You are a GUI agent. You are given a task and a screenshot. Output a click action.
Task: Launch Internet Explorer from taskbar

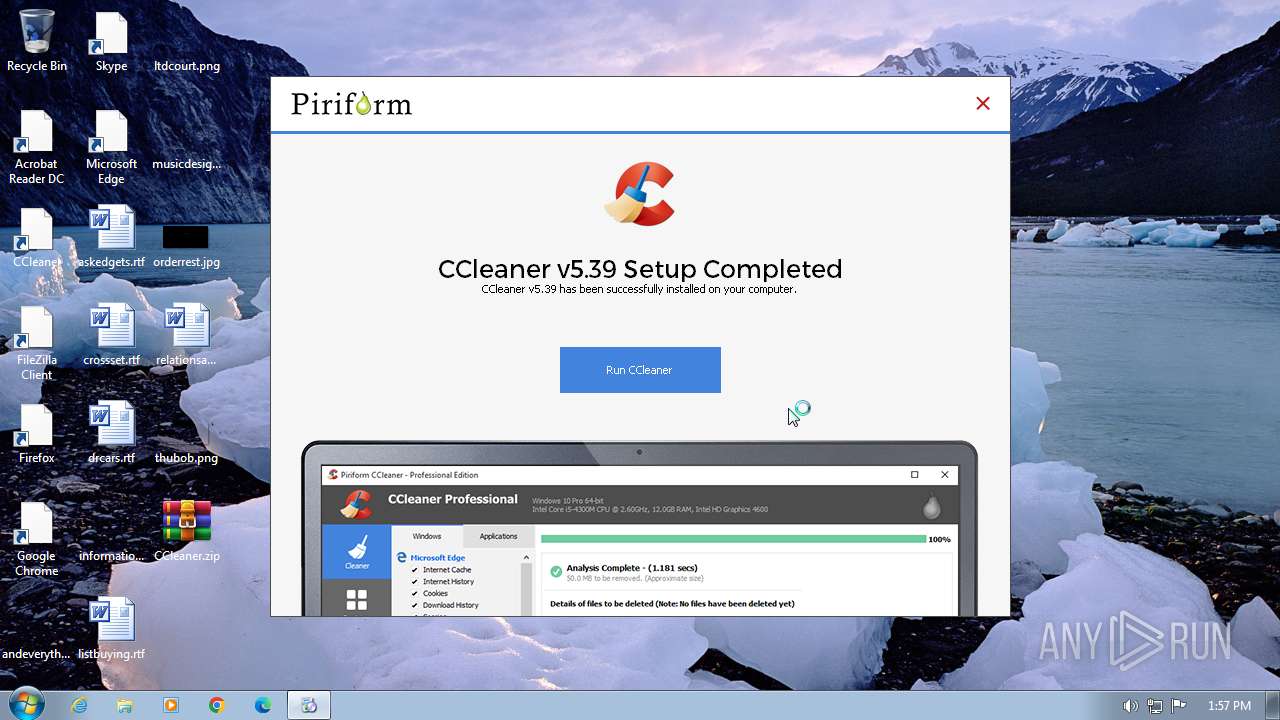coord(79,705)
